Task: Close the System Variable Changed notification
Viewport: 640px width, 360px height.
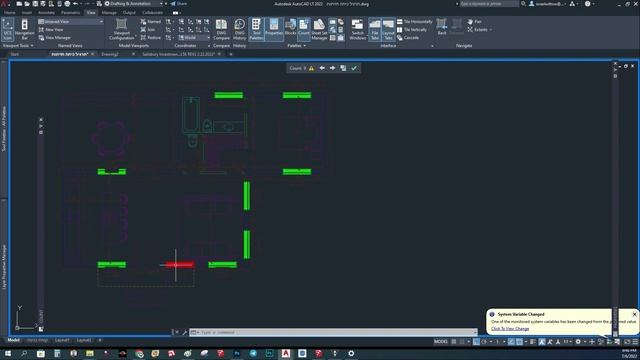Action: [634, 314]
